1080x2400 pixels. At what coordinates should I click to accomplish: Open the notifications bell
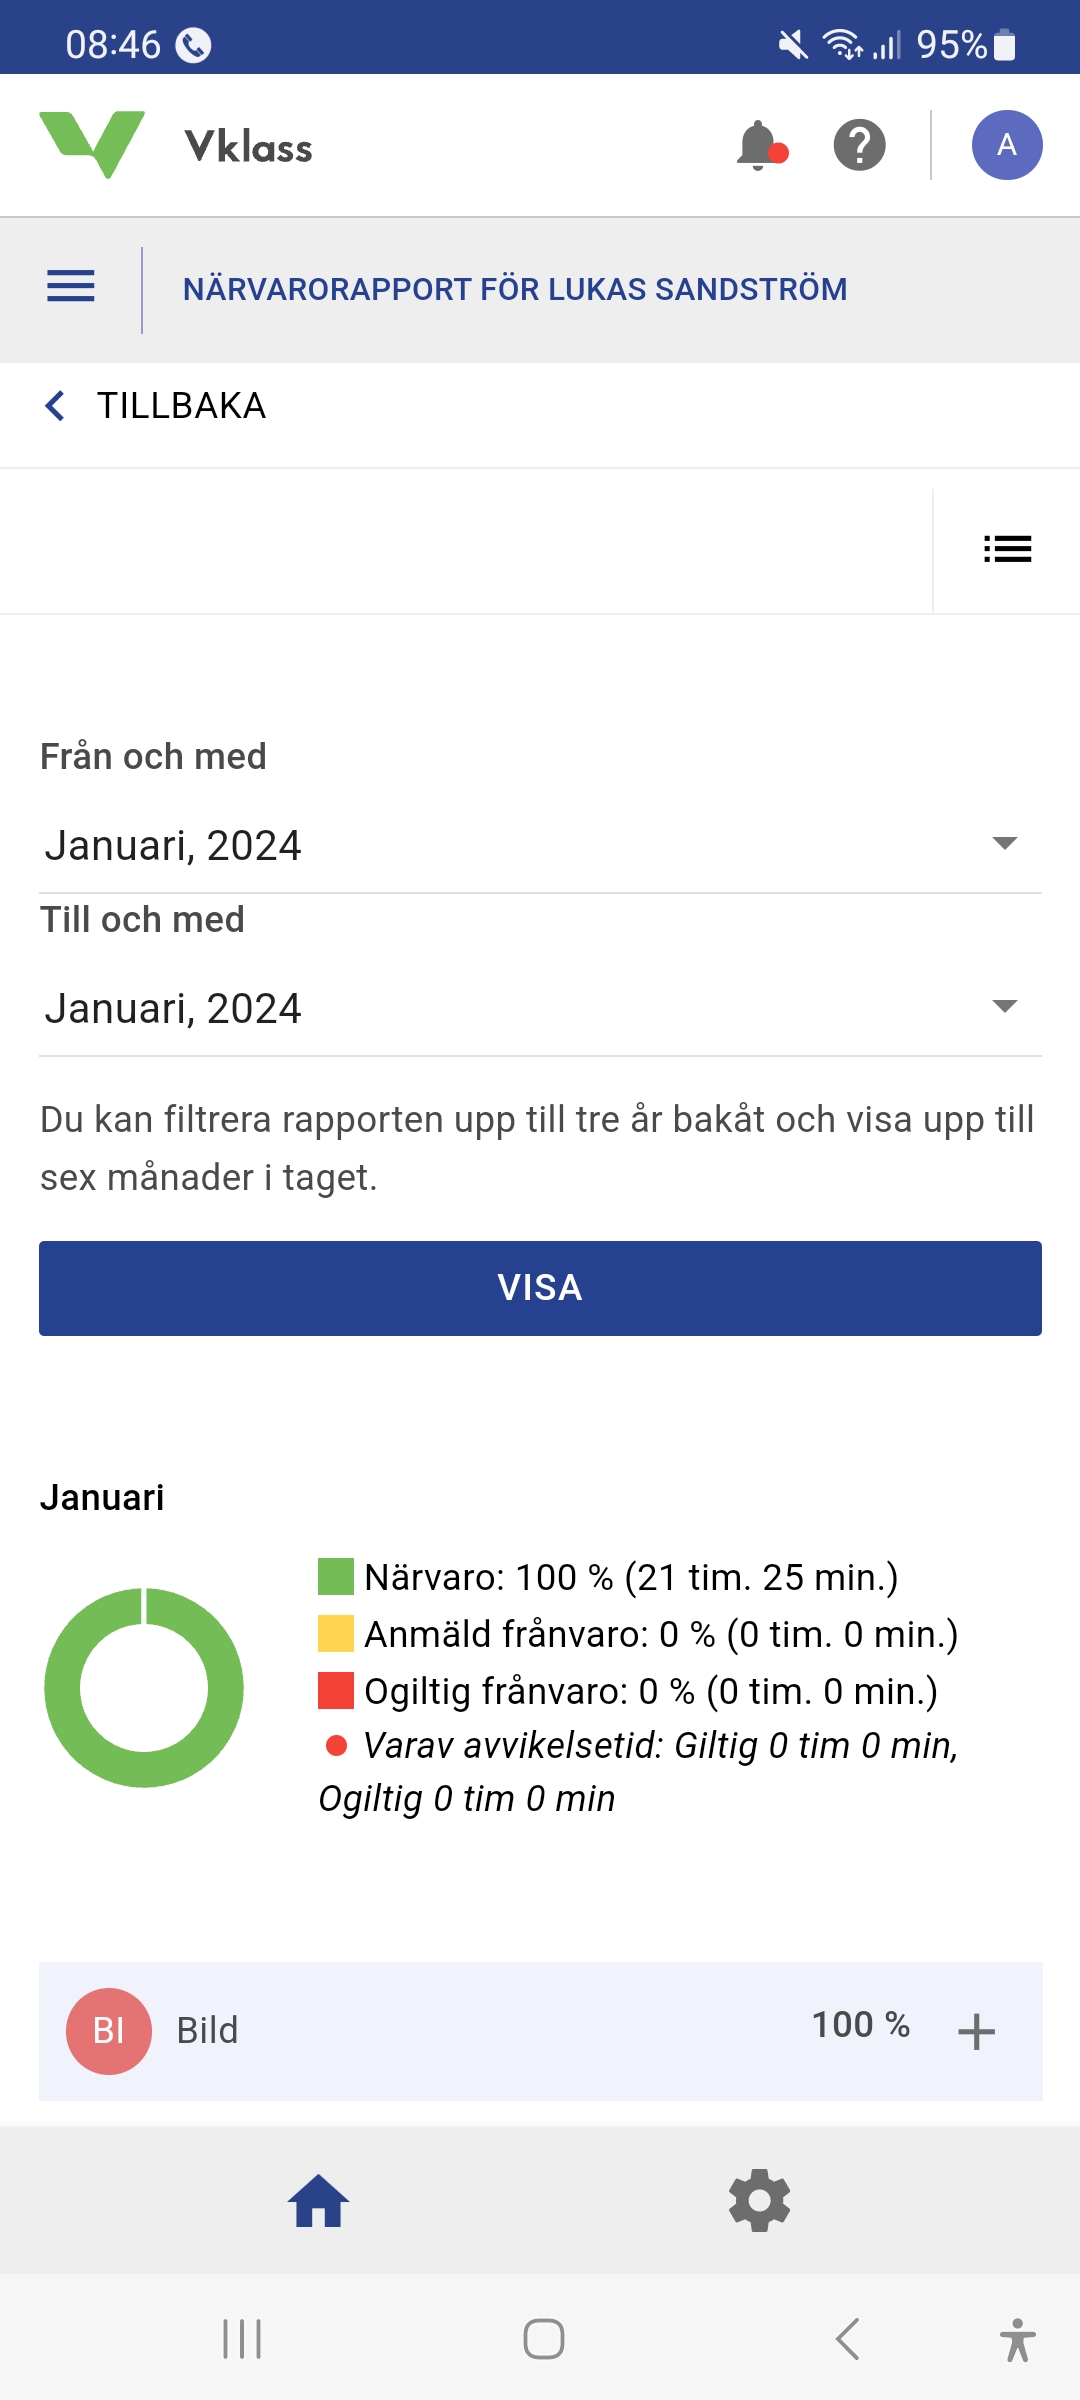click(760, 146)
